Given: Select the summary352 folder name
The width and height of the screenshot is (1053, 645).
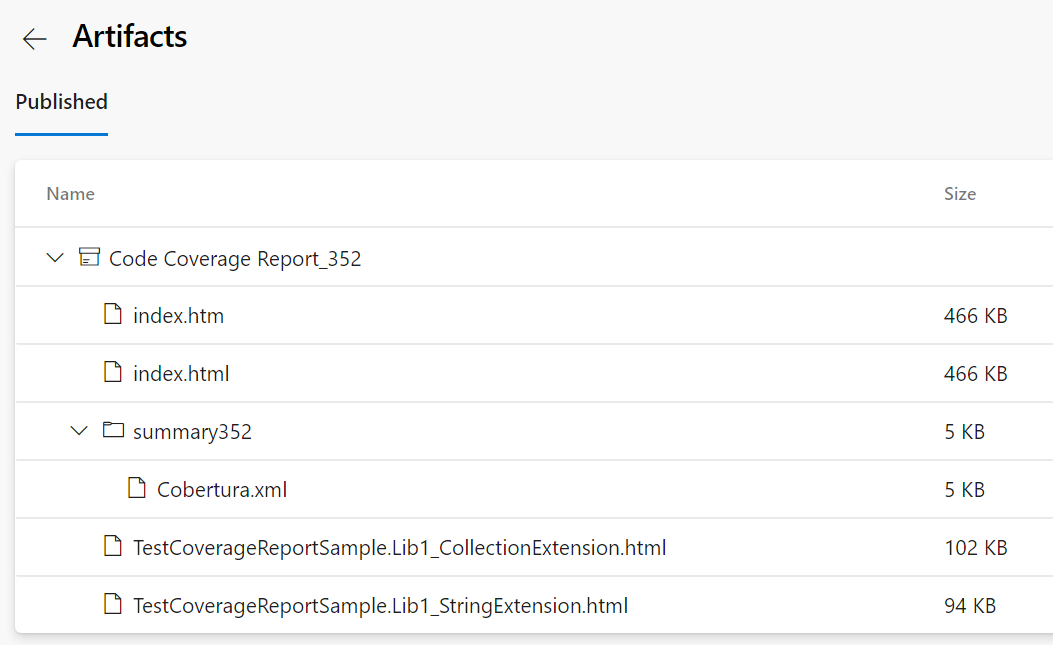Looking at the screenshot, I should pyautogui.click(x=192, y=432).
